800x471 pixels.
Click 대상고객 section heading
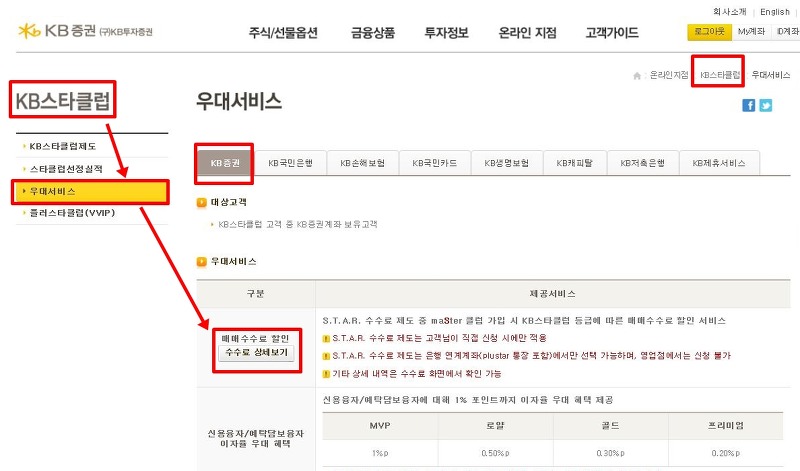229,202
